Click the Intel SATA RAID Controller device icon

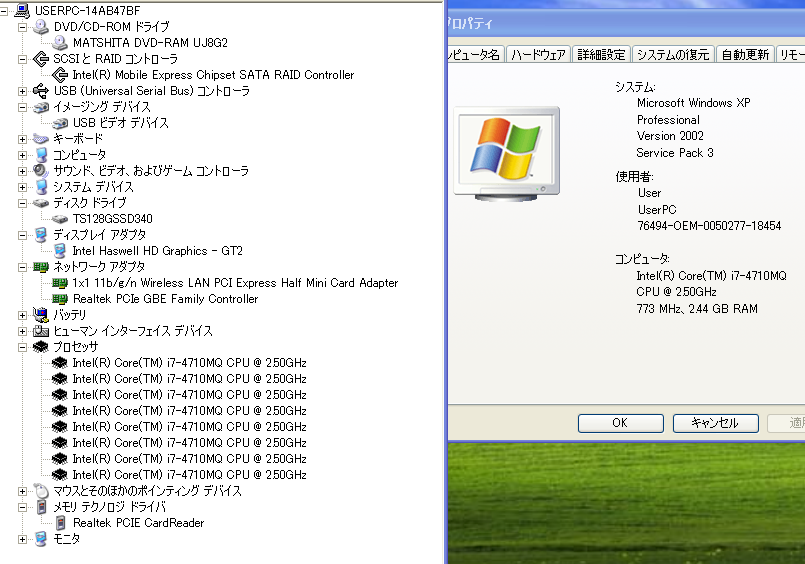[x=60, y=74]
